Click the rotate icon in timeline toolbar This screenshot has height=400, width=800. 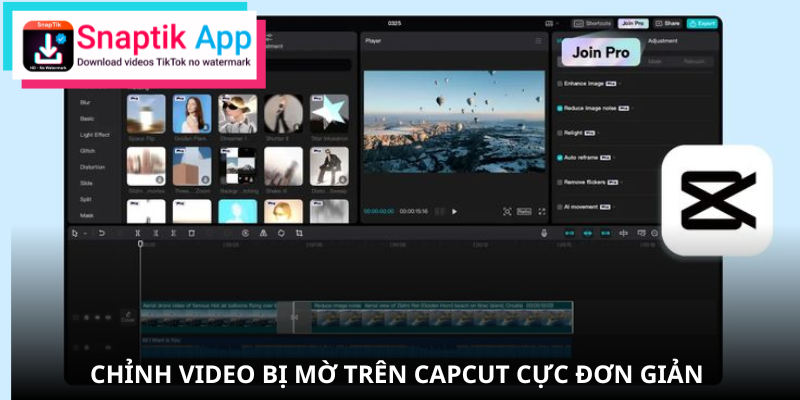coord(281,233)
